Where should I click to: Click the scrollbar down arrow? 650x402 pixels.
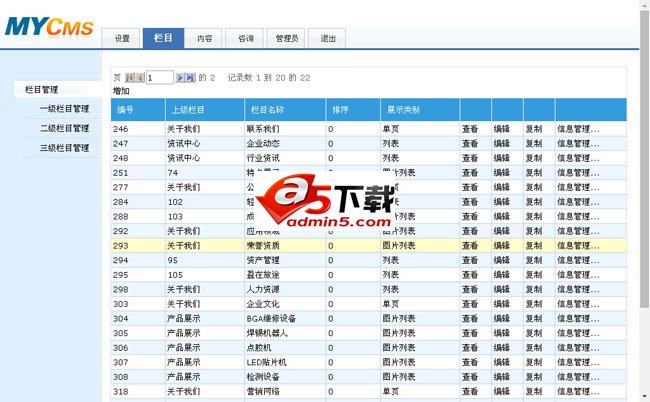644,397
